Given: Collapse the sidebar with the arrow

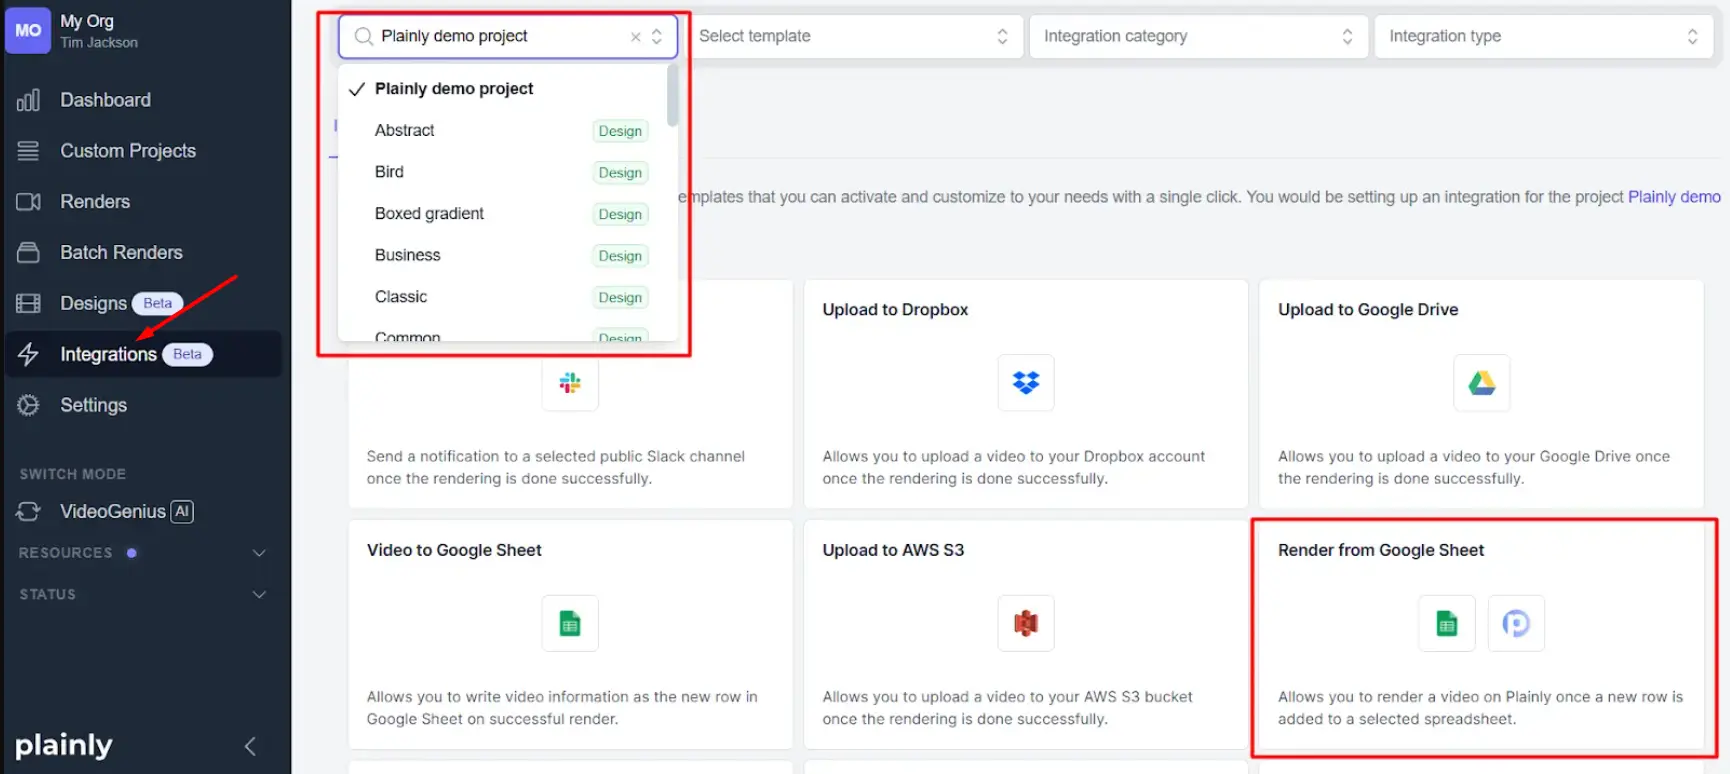Looking at the screenshot, I should pos(250,746).
